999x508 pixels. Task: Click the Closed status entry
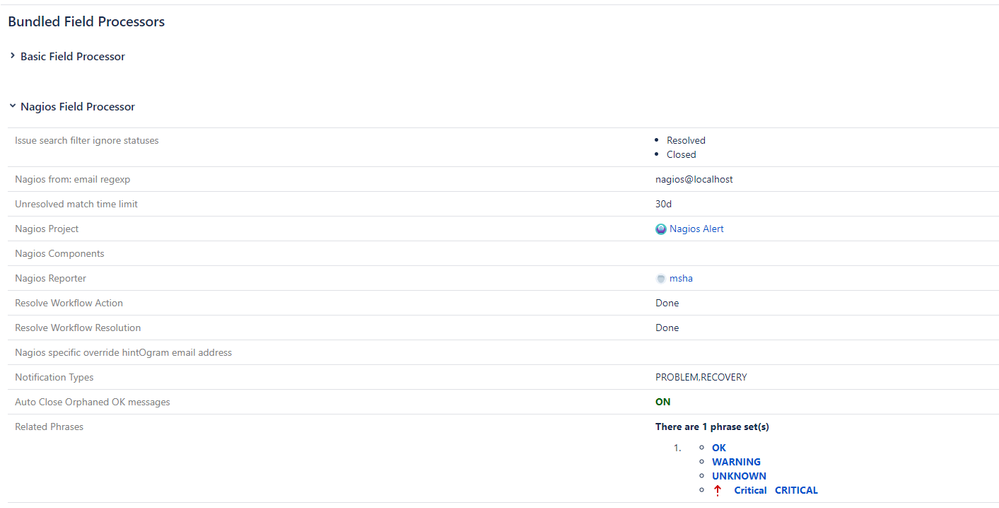pyautogui.click(x=681, y=154)
